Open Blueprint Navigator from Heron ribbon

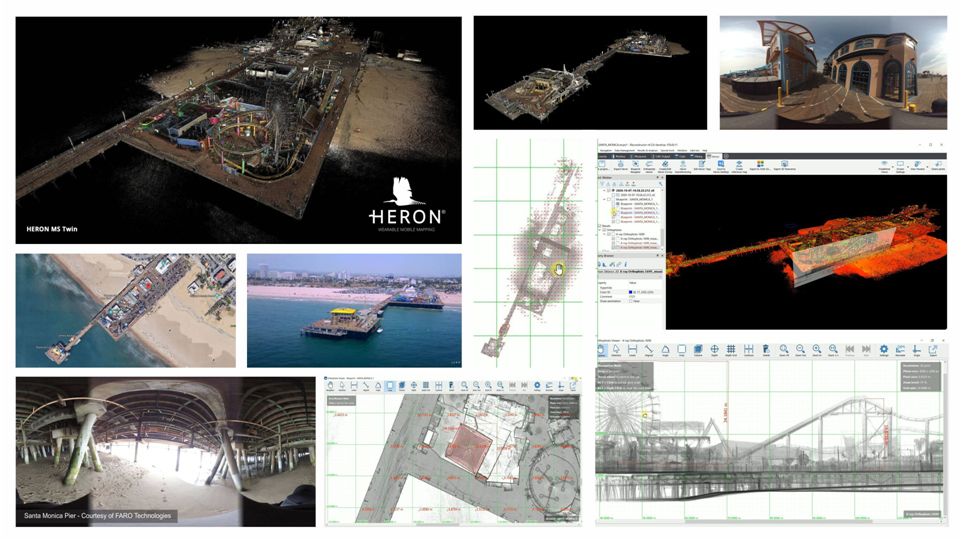tap(635, 166)
